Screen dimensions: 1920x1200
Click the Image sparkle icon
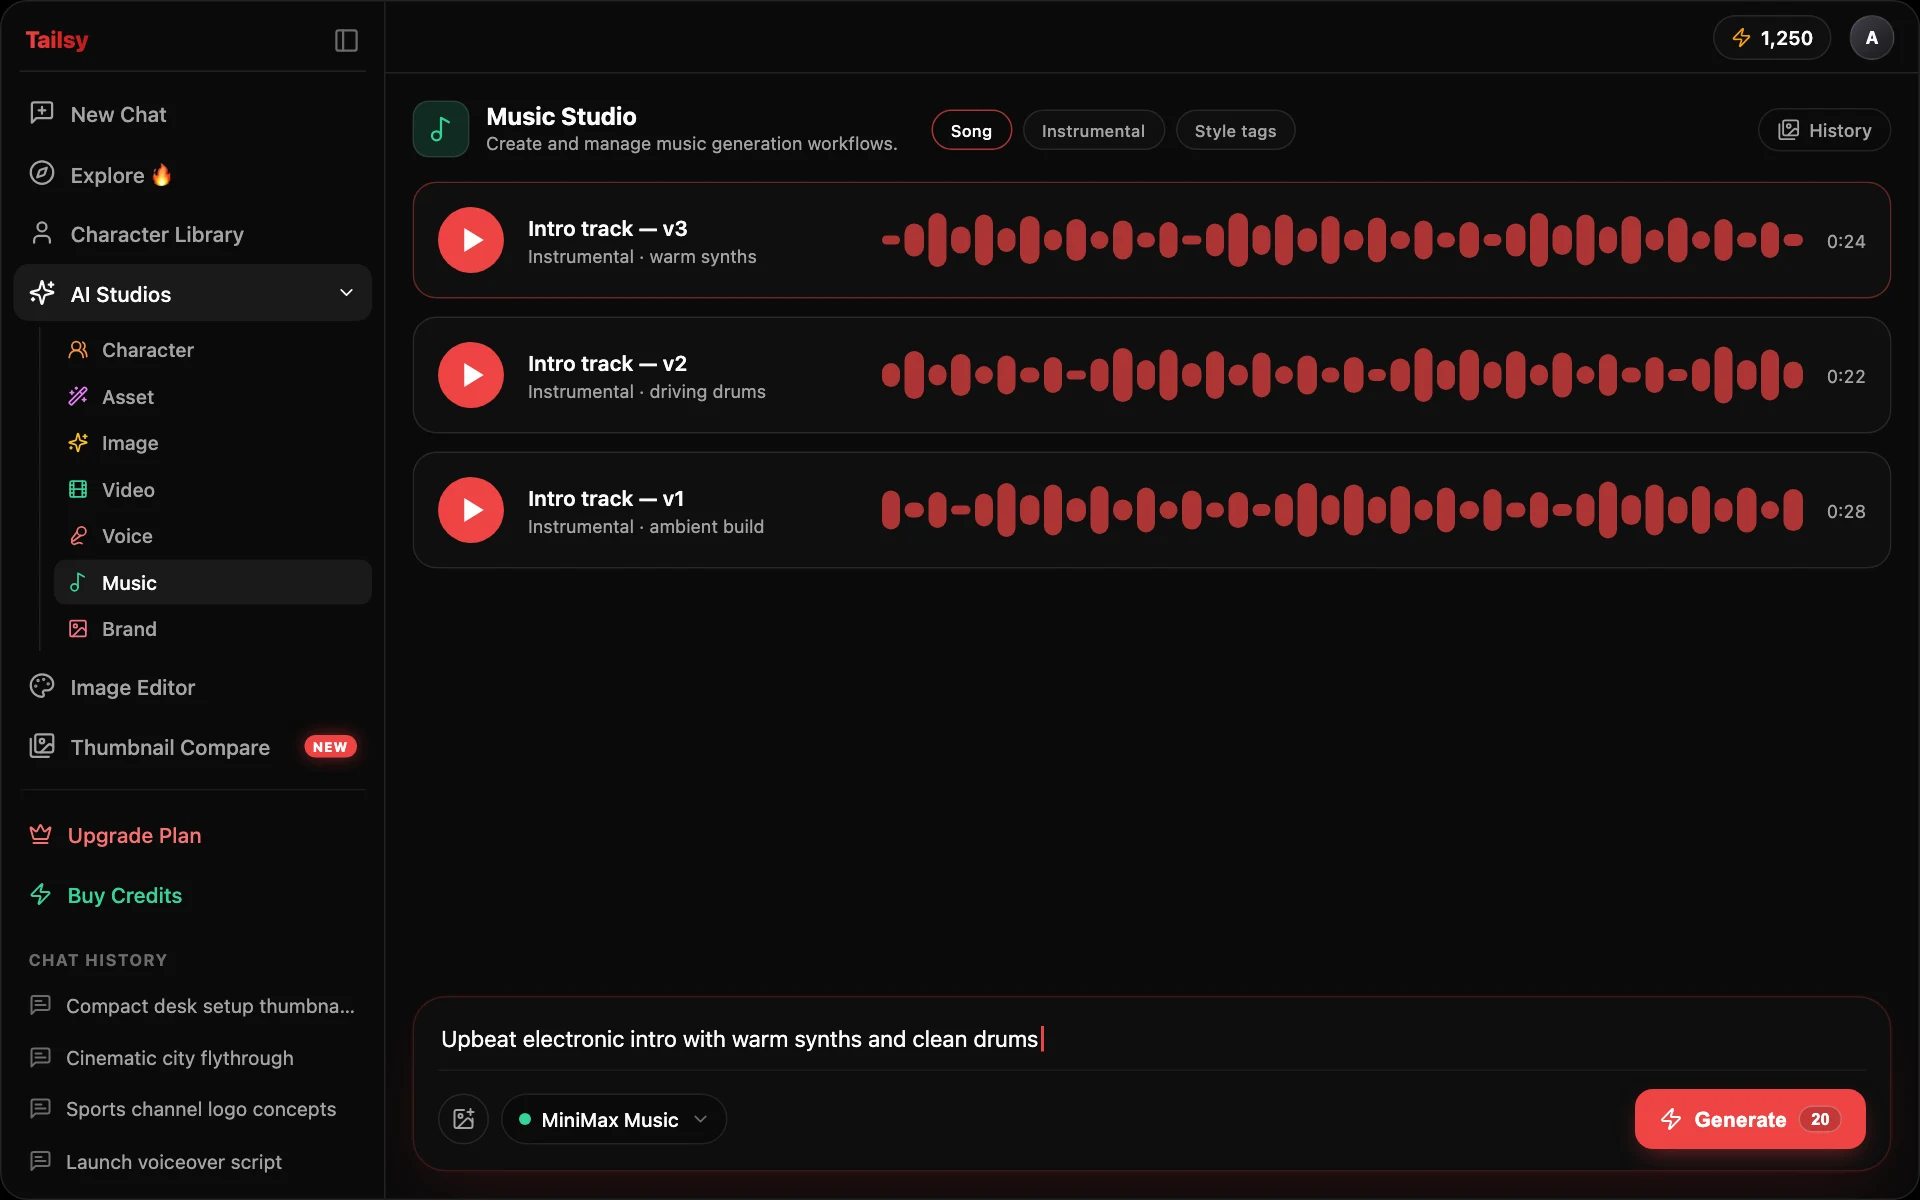tap(78, 442)
